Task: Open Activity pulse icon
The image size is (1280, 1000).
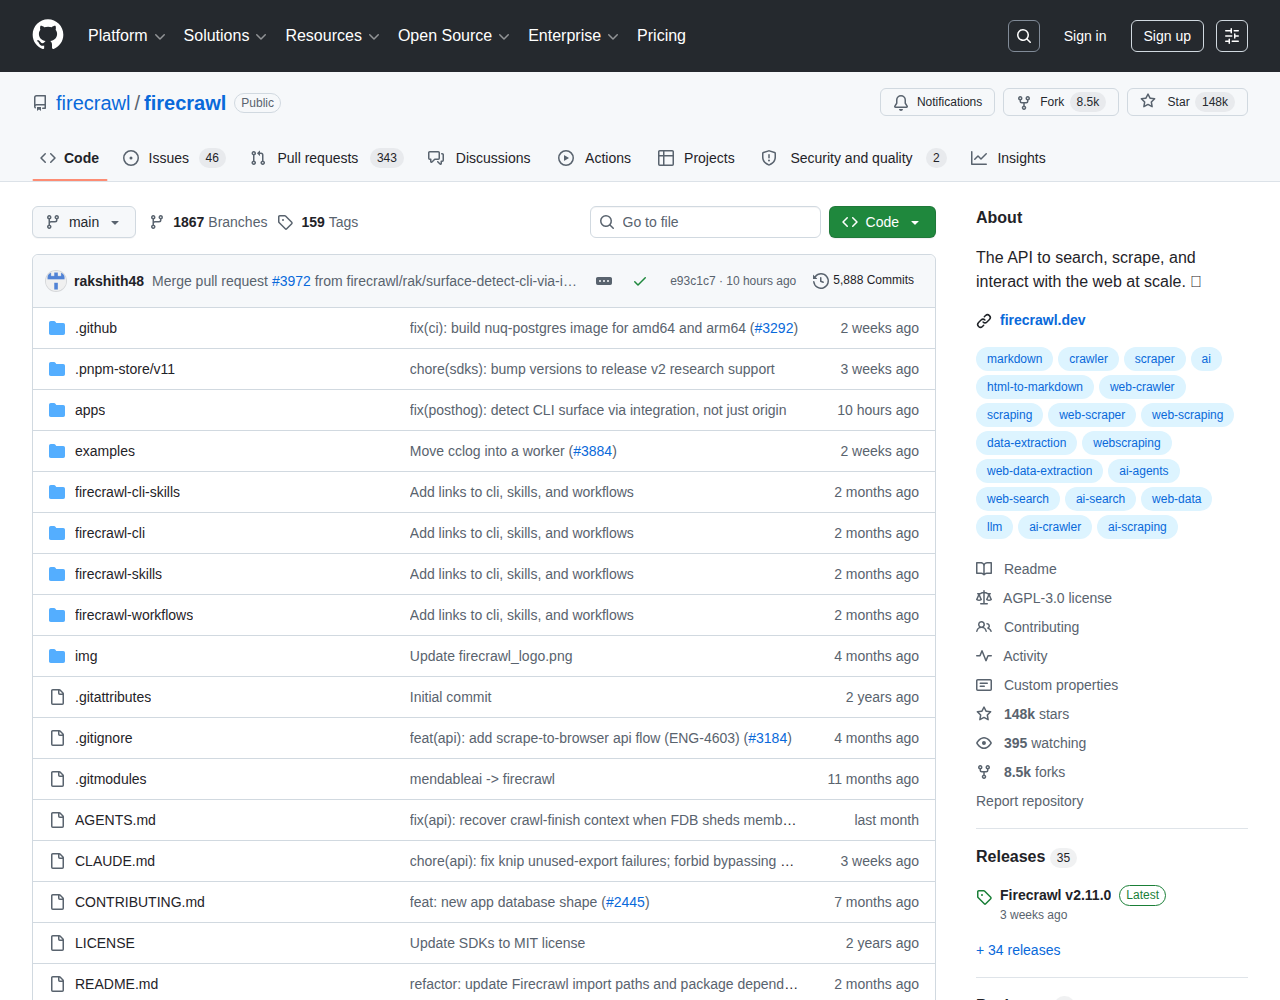Action: (984, 656)
